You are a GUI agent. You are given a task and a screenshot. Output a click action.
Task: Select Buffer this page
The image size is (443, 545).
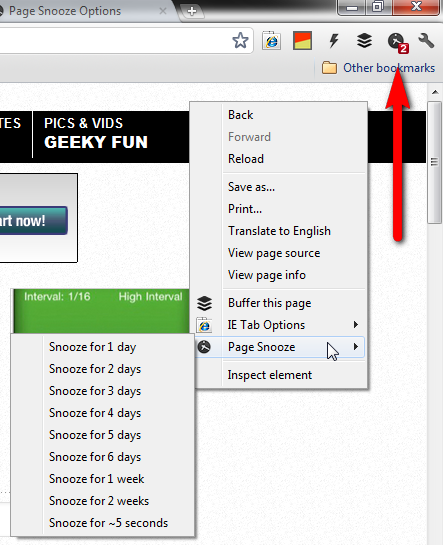coord(280,303)
